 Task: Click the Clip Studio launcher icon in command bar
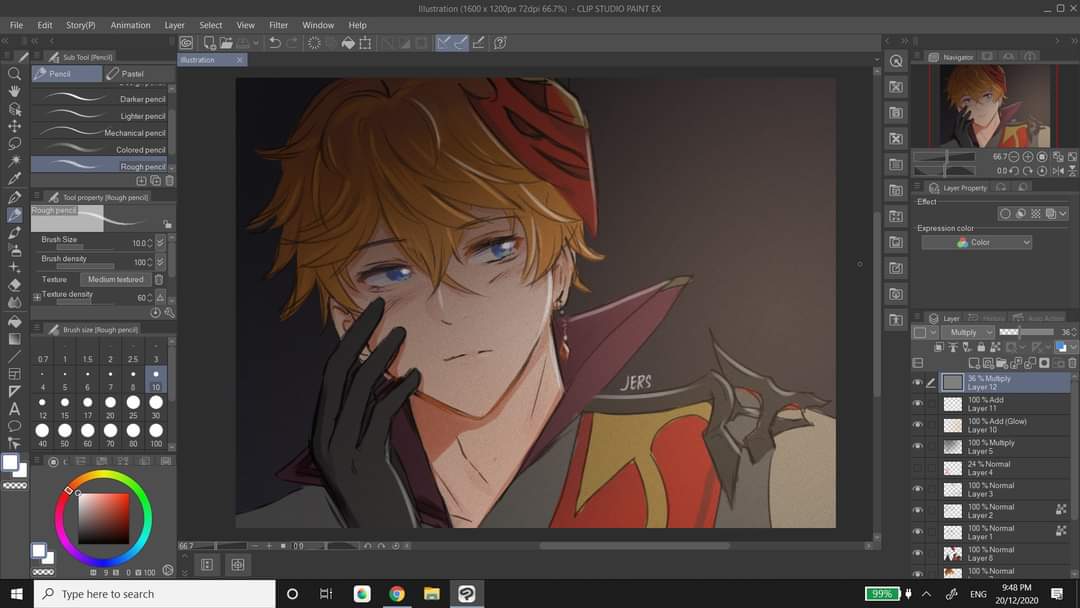click(186, 43)
